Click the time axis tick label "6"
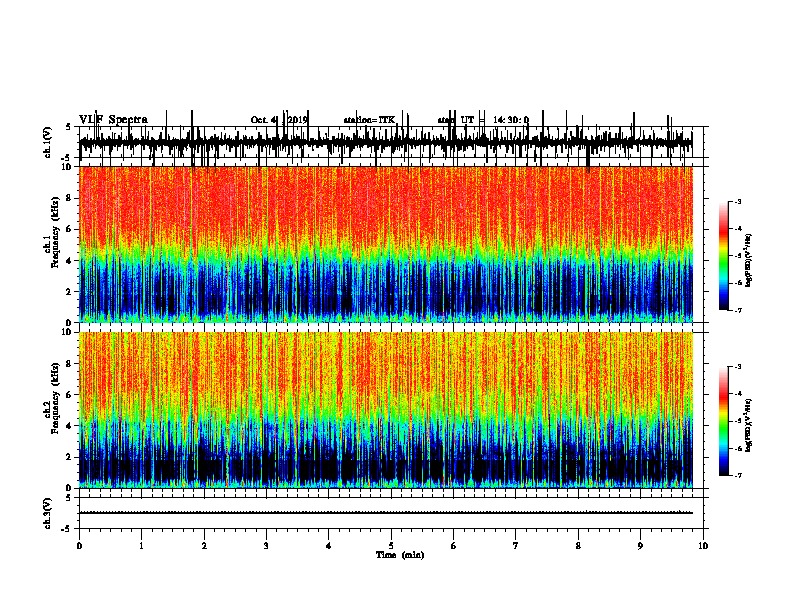 click(454, 546)
